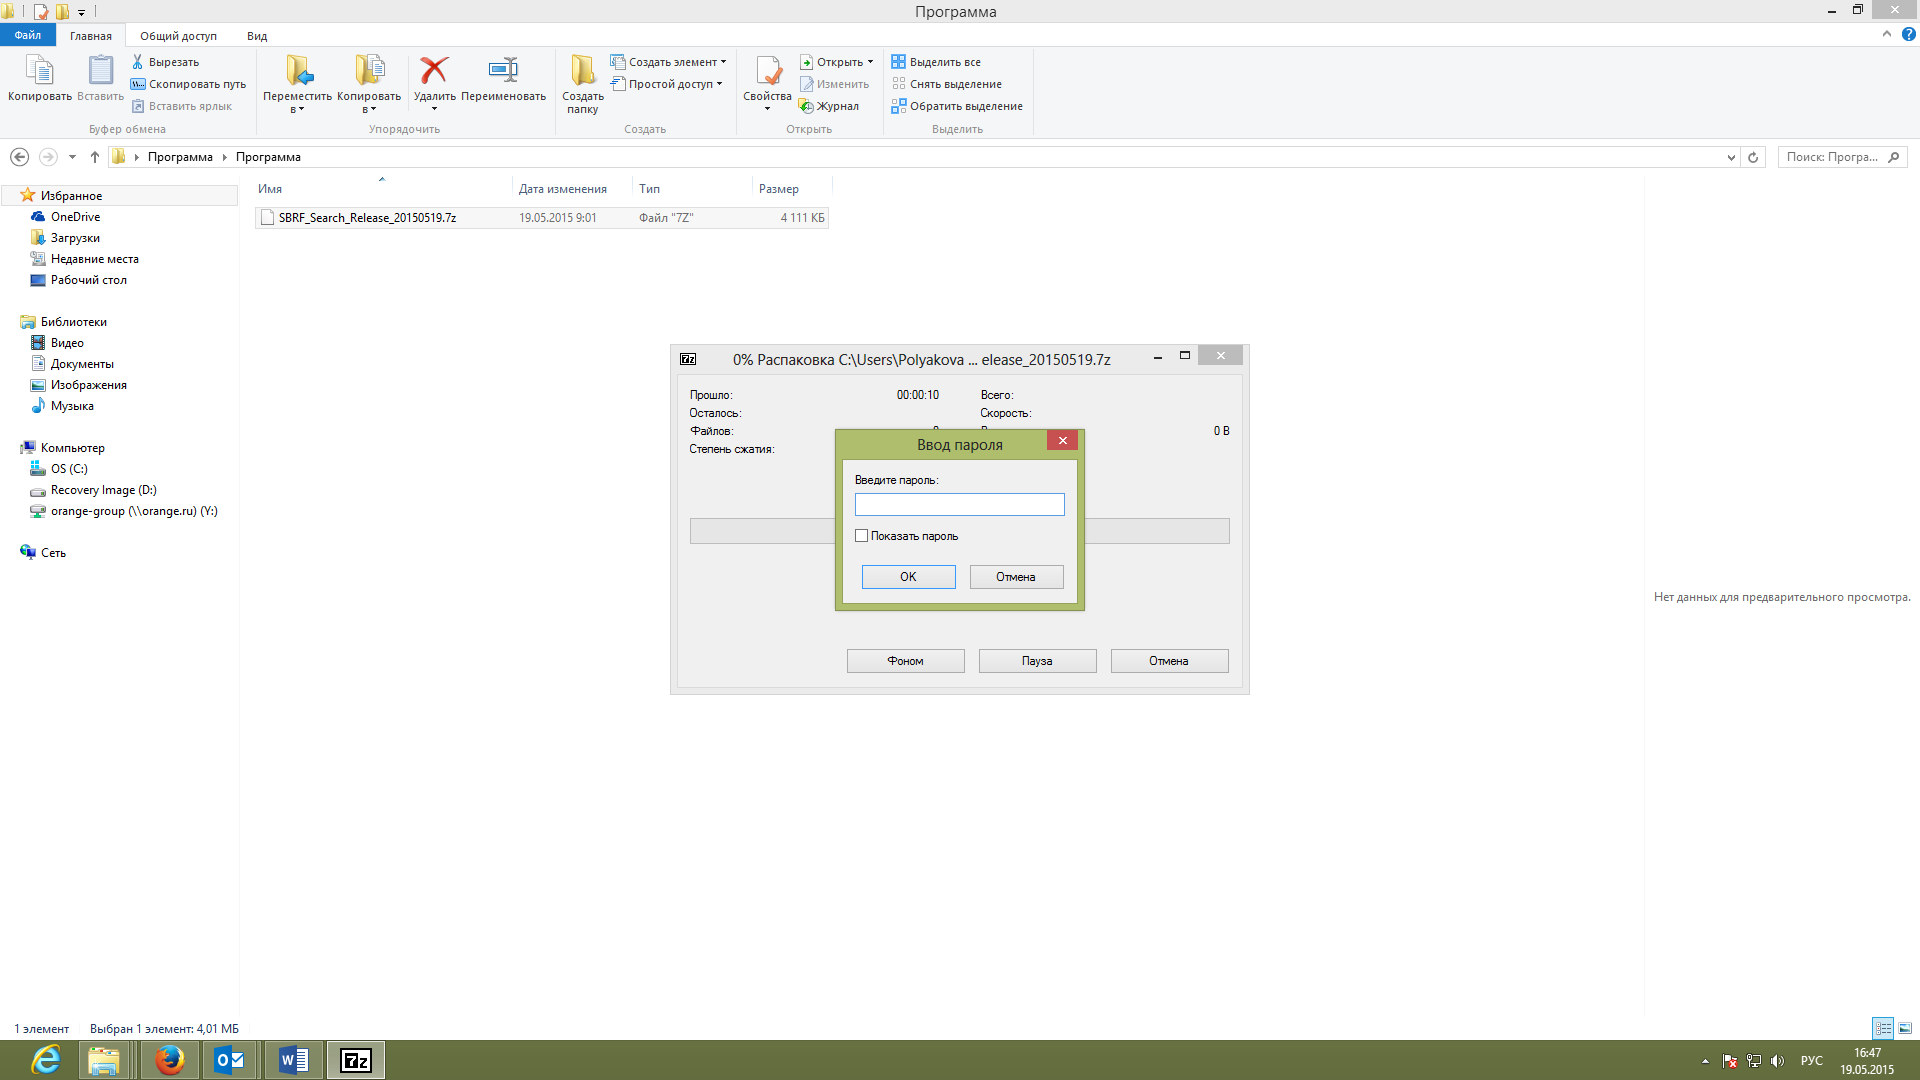
Task: Click the Select all (Выделить все) icon
Action: [x=898, y=62]
